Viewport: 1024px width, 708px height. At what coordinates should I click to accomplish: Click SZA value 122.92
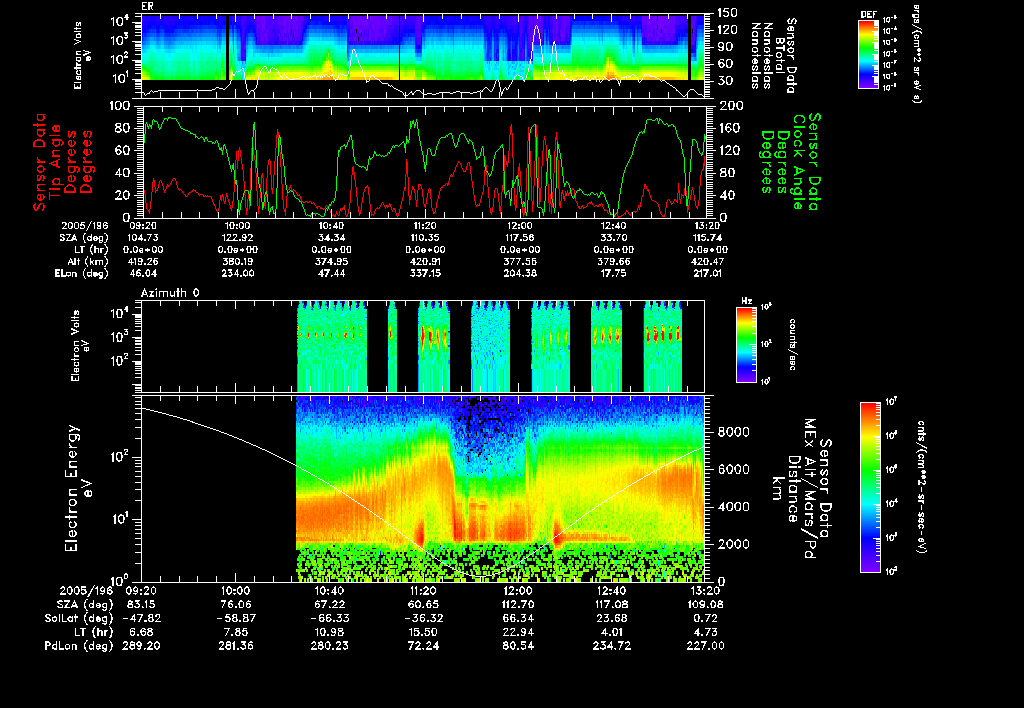tap(237, 238)
